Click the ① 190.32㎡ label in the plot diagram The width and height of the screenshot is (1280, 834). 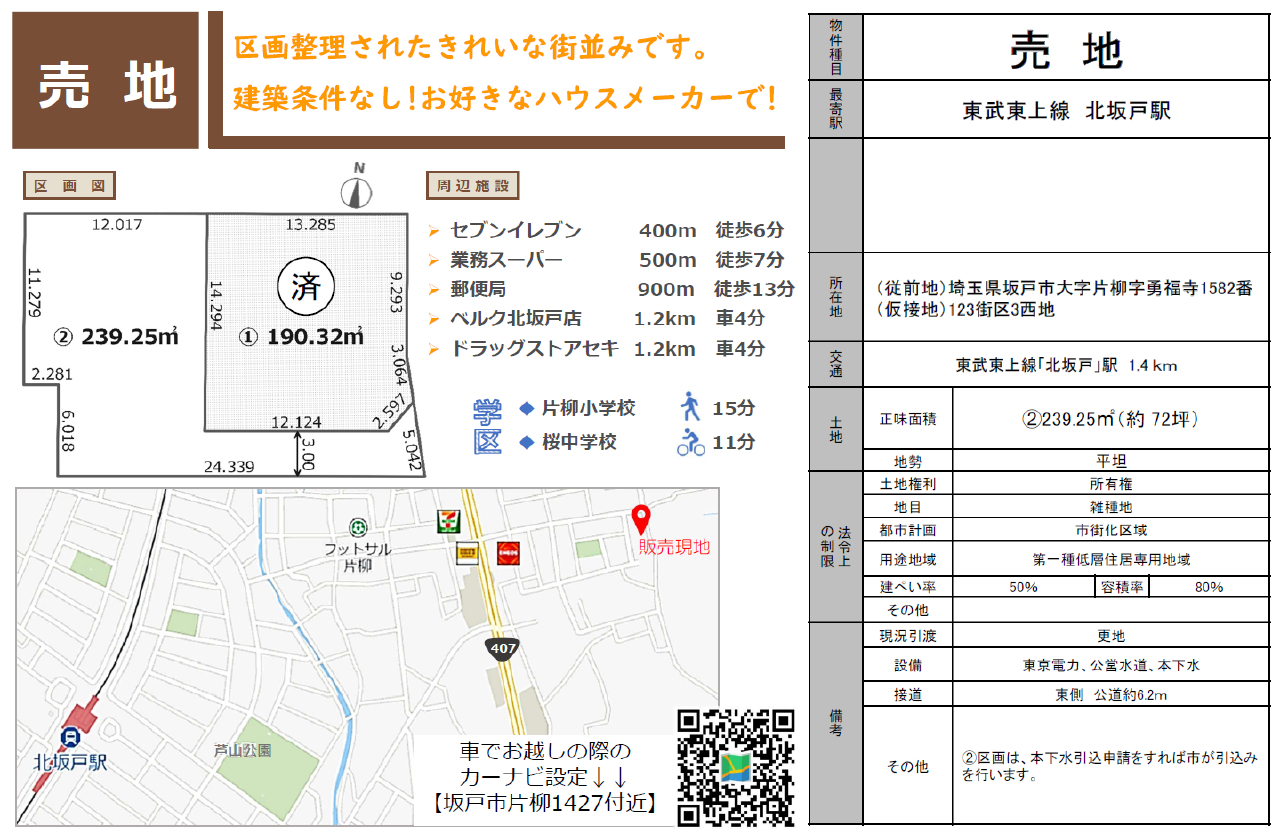300,337
